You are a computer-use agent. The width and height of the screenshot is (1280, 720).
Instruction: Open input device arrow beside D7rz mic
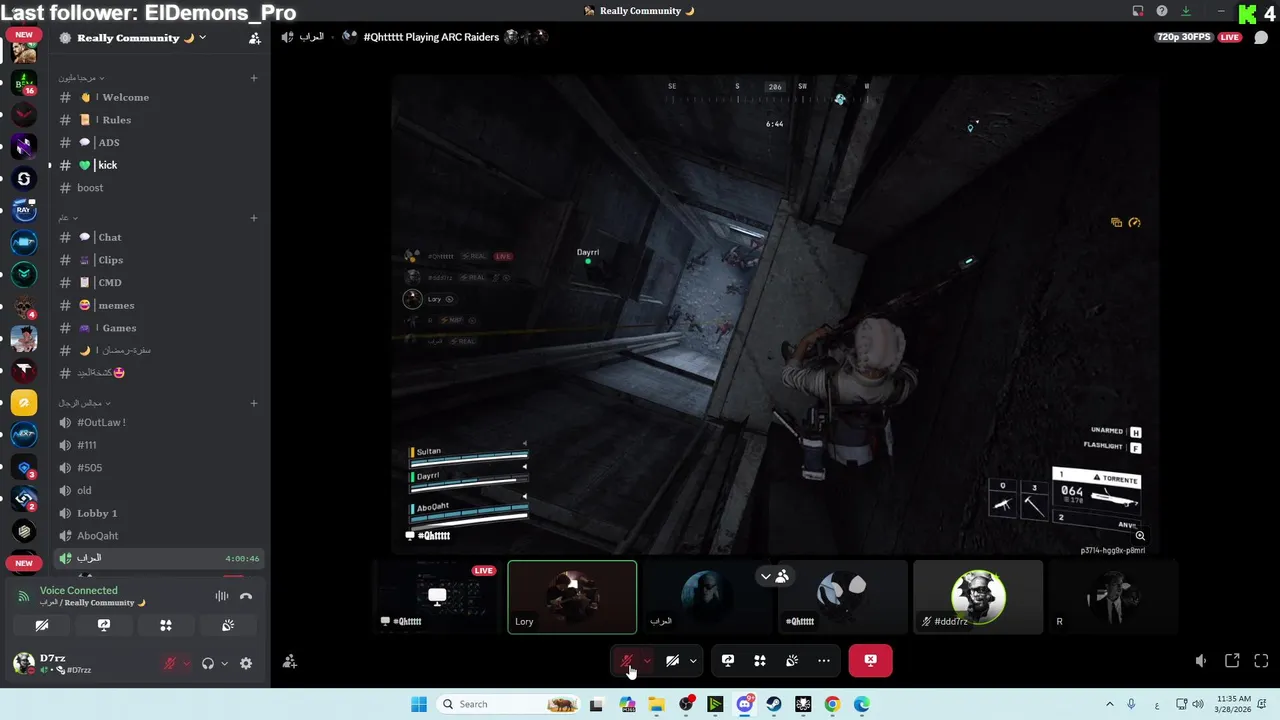186,663
